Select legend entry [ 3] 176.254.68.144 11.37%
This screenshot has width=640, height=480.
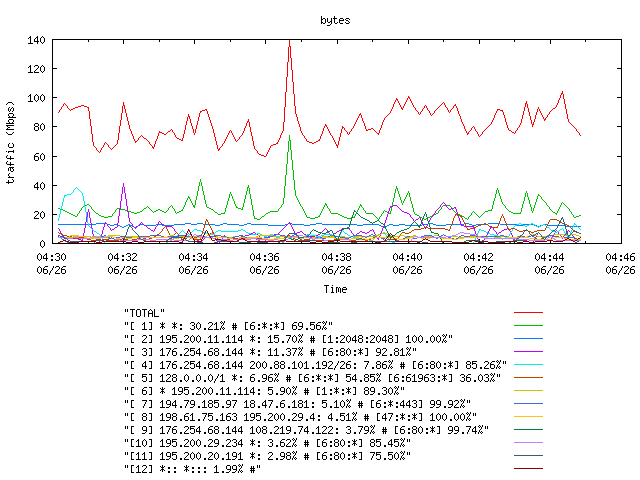point(271,352)
